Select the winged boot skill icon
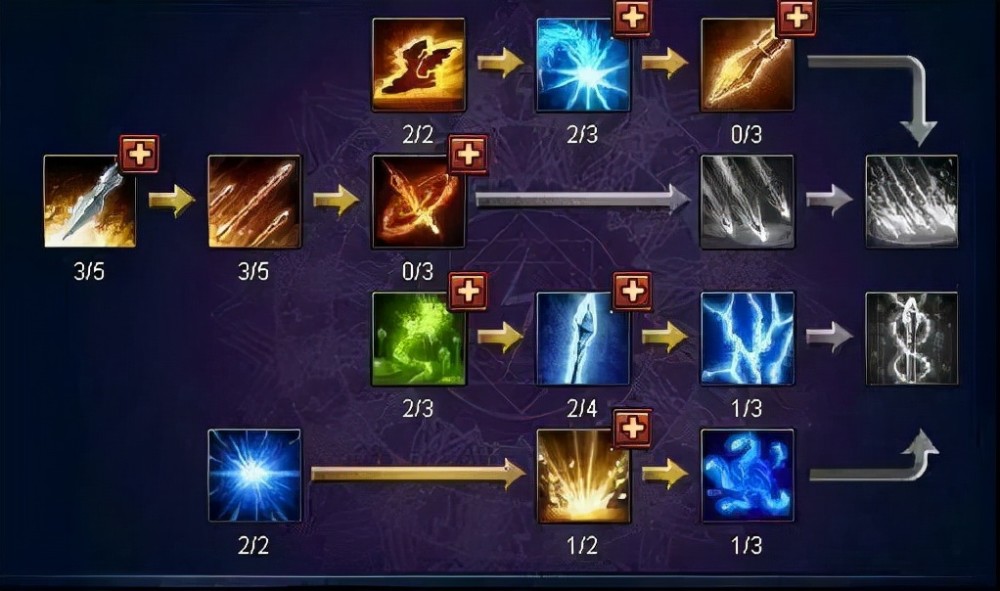Image resolution: width=1000 pixels, height=591 pixels. 418,65
